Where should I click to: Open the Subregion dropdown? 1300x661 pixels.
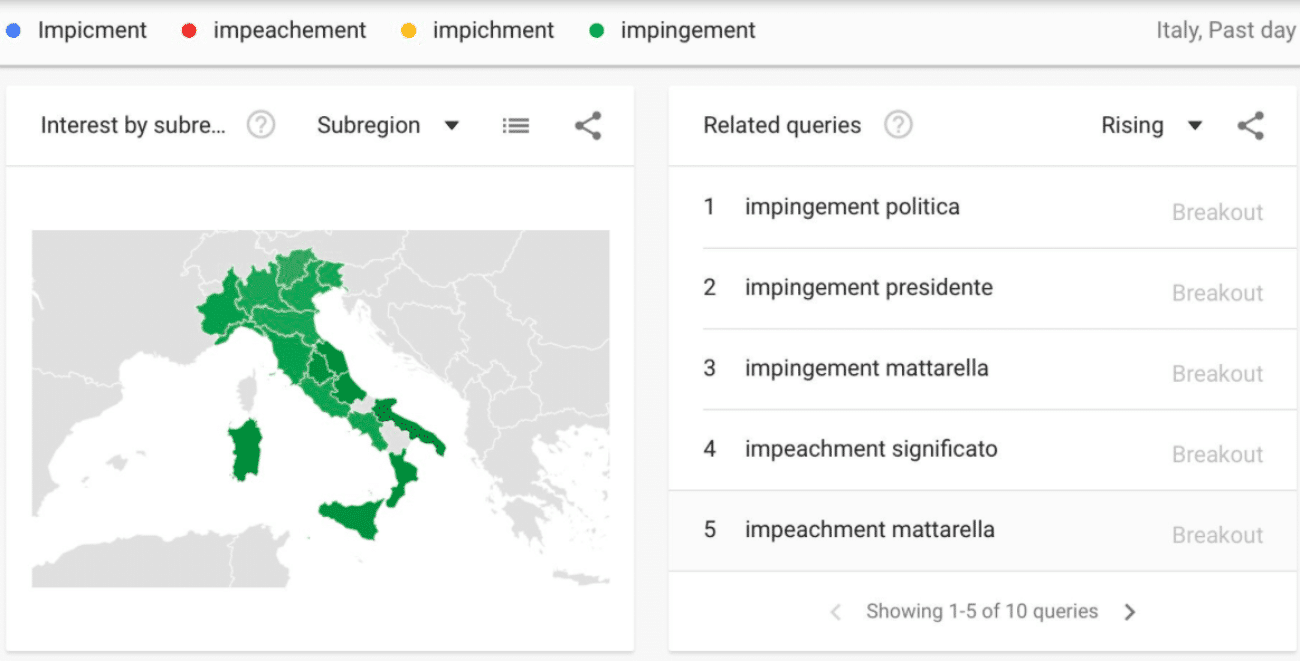[x=388, y=125]
